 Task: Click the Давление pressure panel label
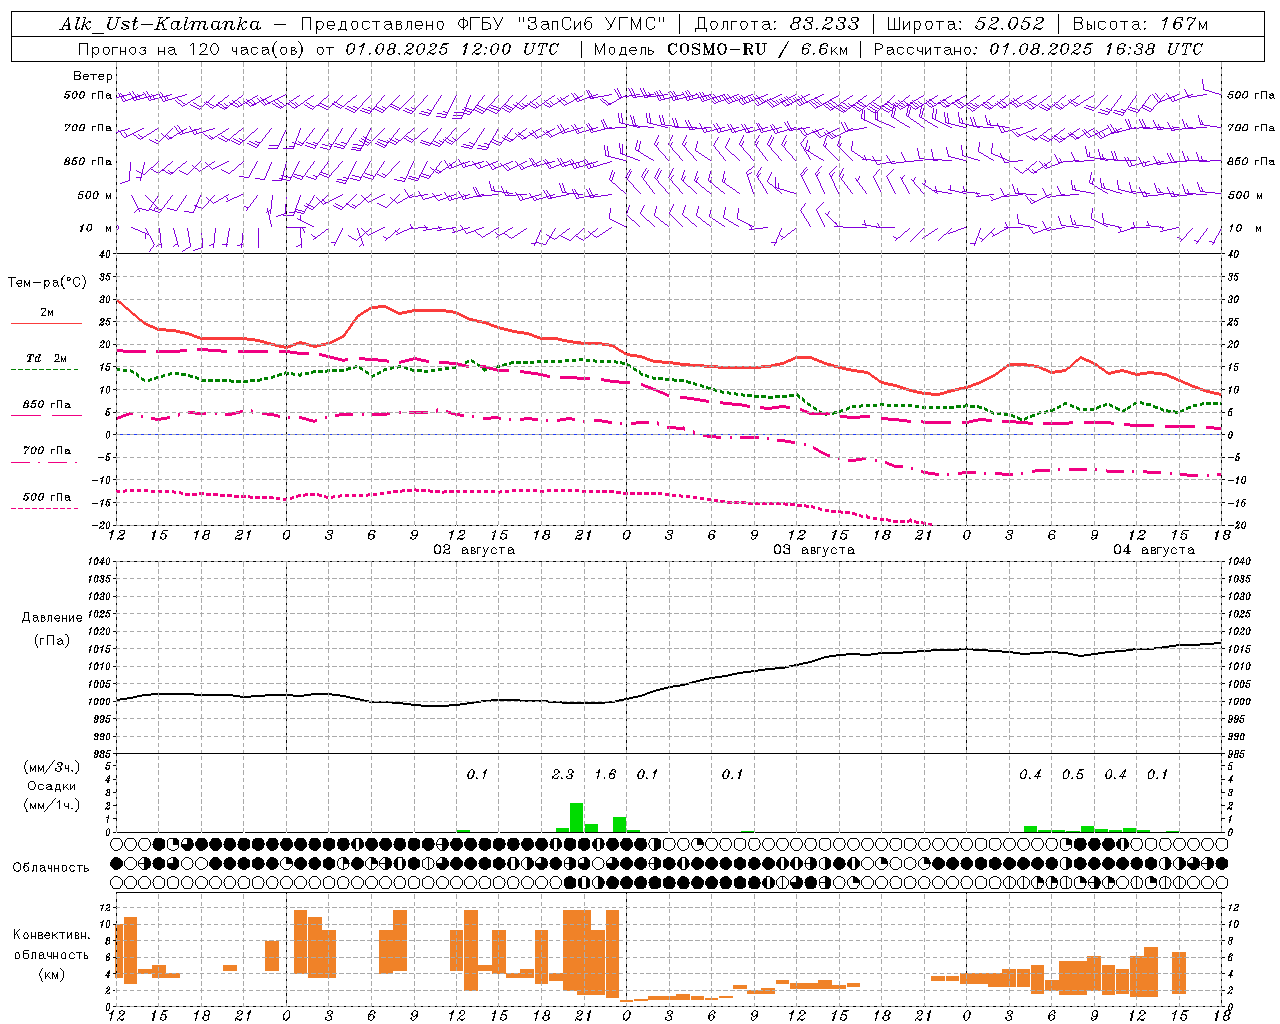pyautogui.click(x=51, y=618)
